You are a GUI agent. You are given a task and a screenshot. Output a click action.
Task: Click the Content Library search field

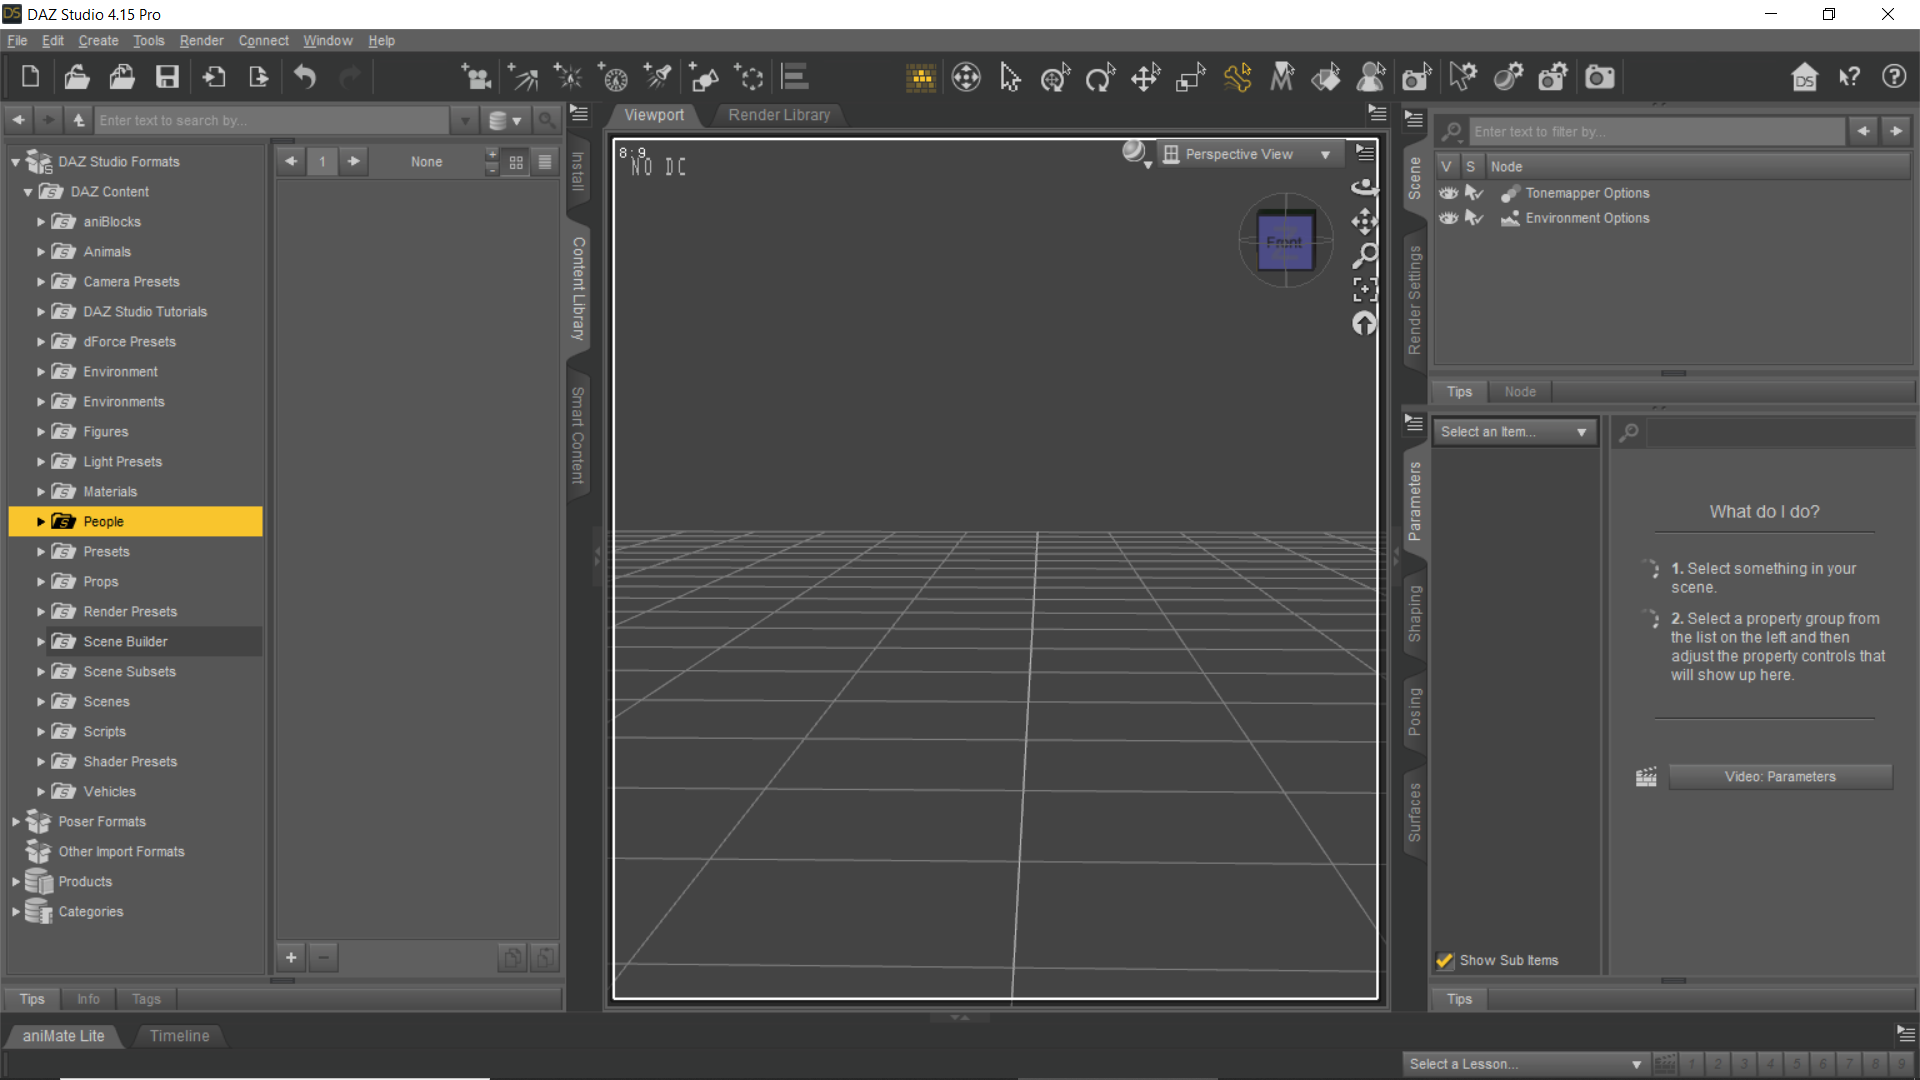[270, 120]
